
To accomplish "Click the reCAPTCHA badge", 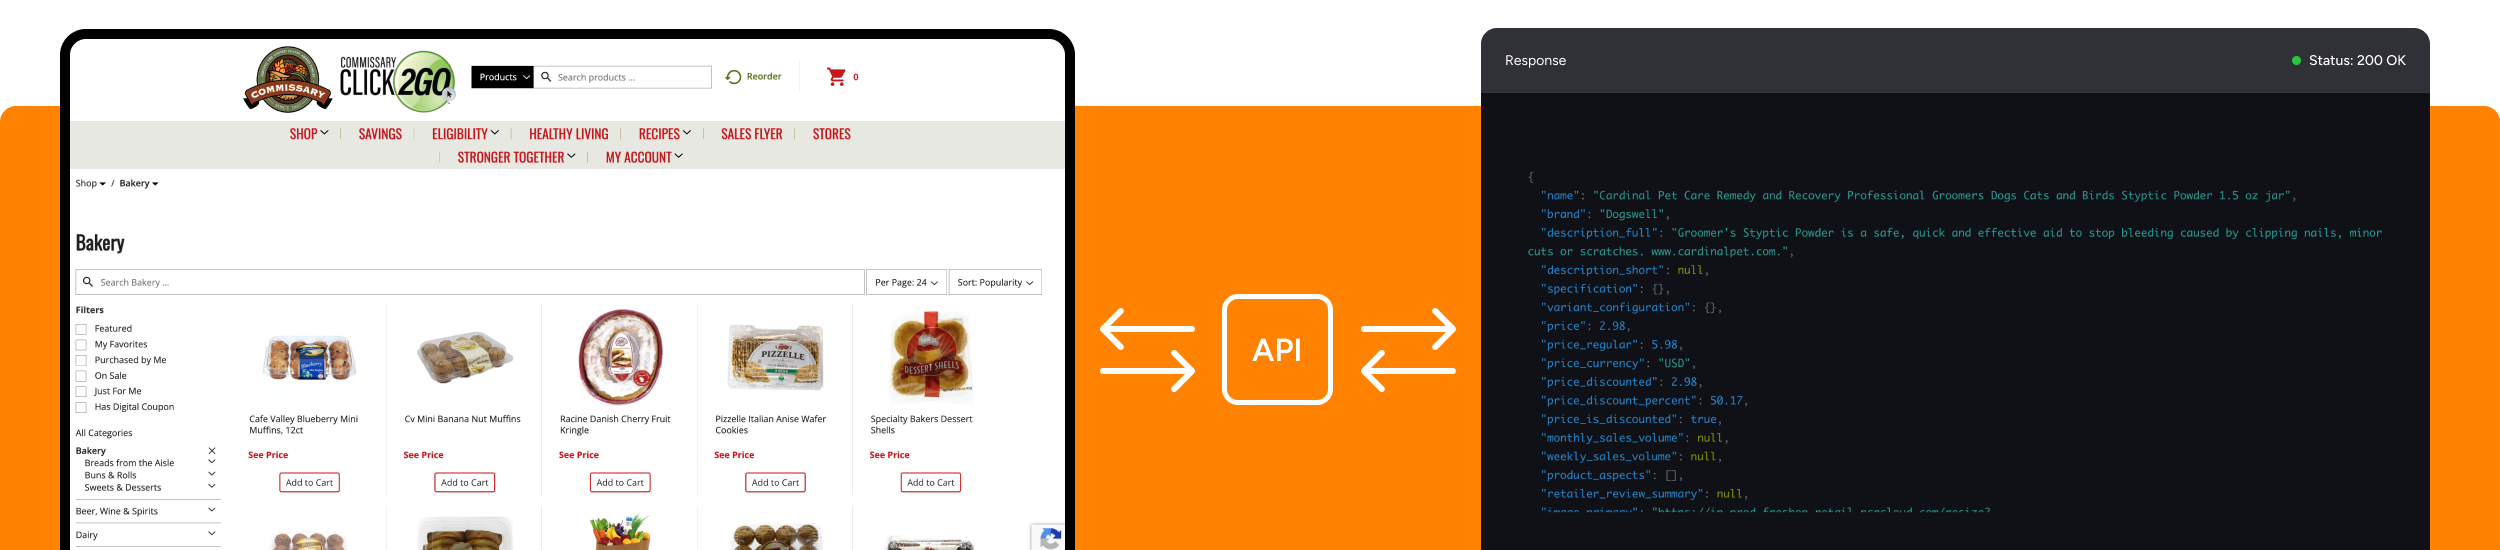I will point(1049,538).
